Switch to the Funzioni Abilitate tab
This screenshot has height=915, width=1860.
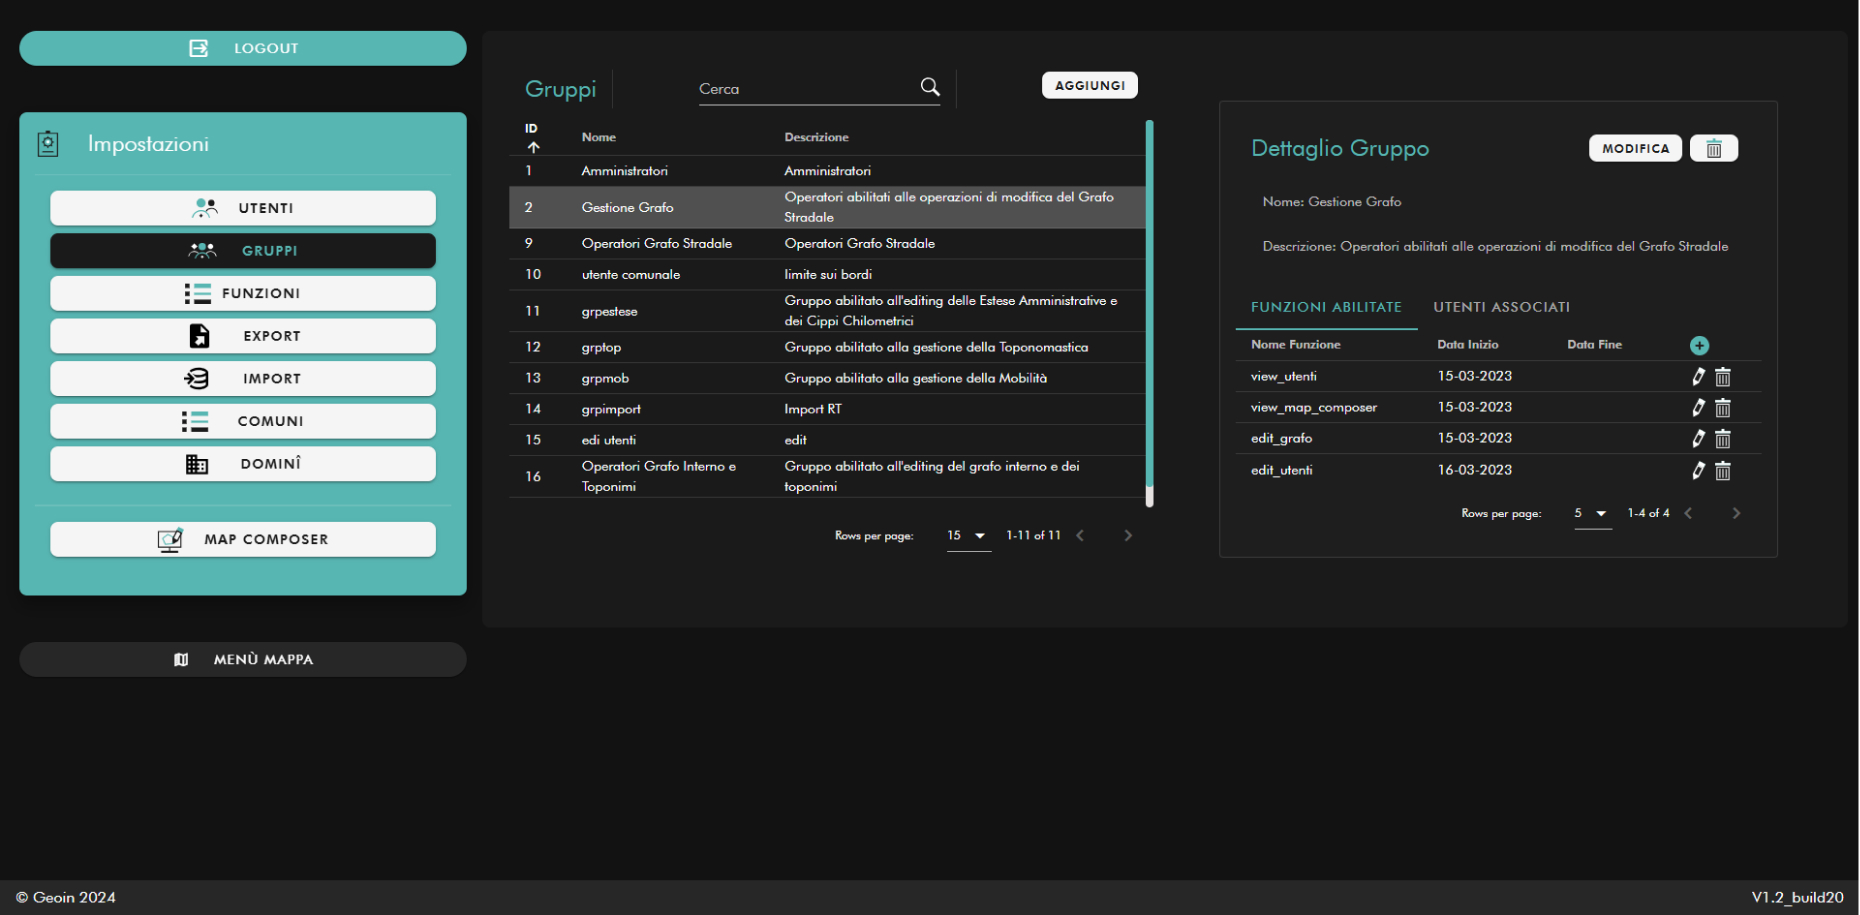pyautogui.click(x=1326, y=307)
